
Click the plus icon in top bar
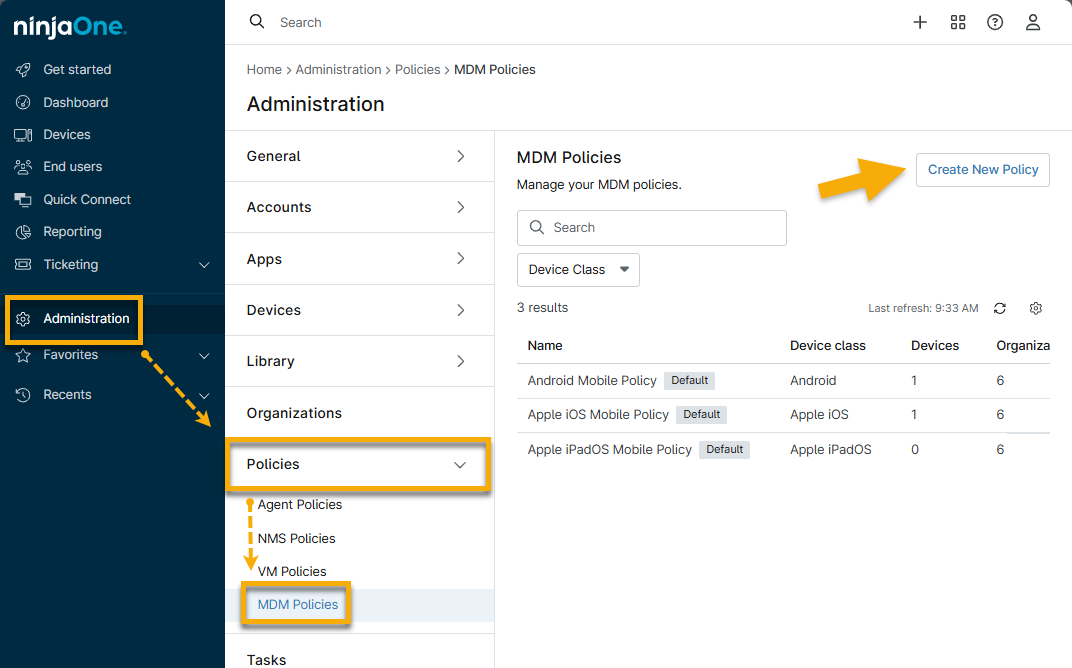click(920, 22)
